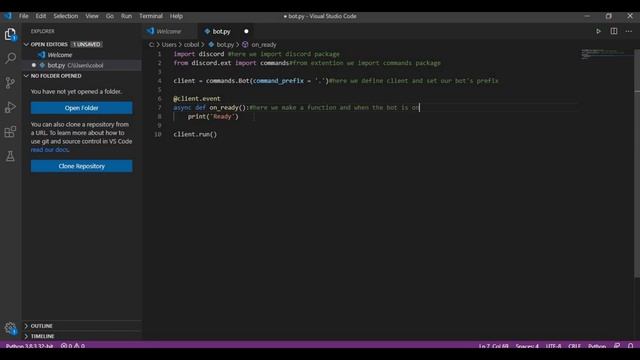Click the VS Code logo in title bar
Screen dimensions: 640x360
click(8, 16)
